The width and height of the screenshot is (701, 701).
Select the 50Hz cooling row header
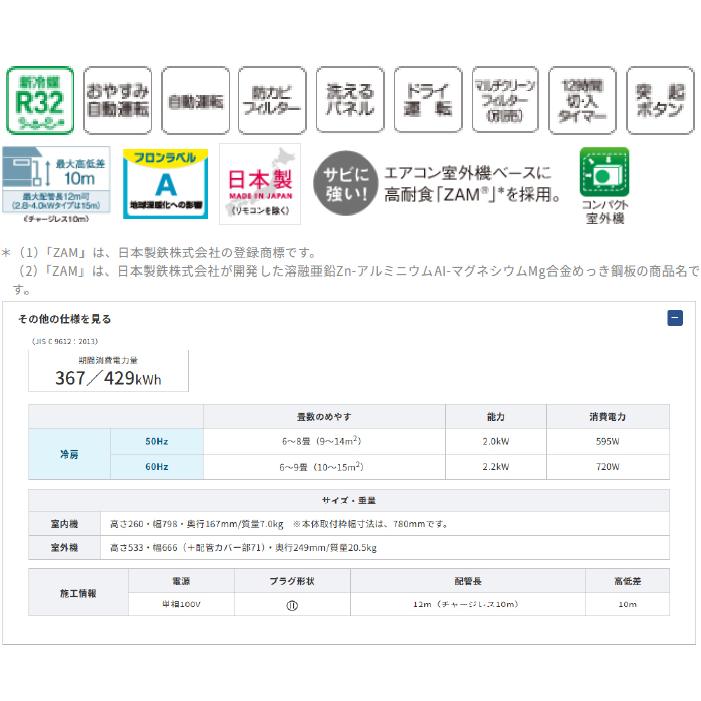coord(156,442)
